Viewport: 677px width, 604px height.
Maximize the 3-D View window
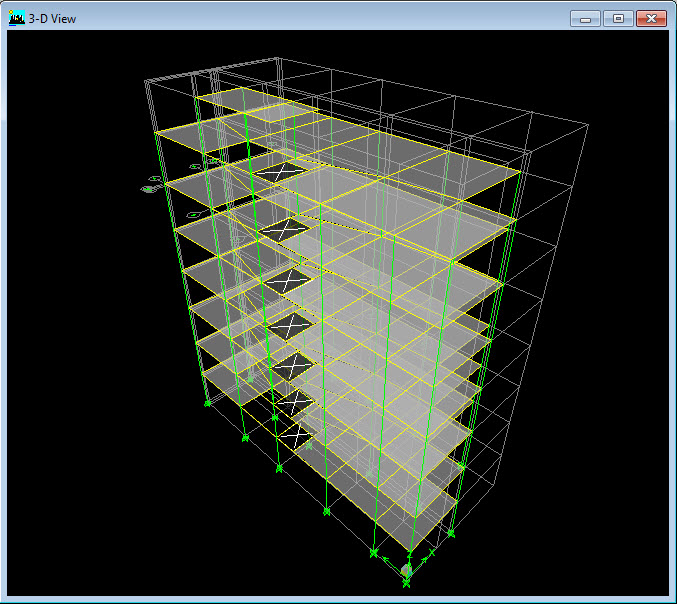(618, 18)
